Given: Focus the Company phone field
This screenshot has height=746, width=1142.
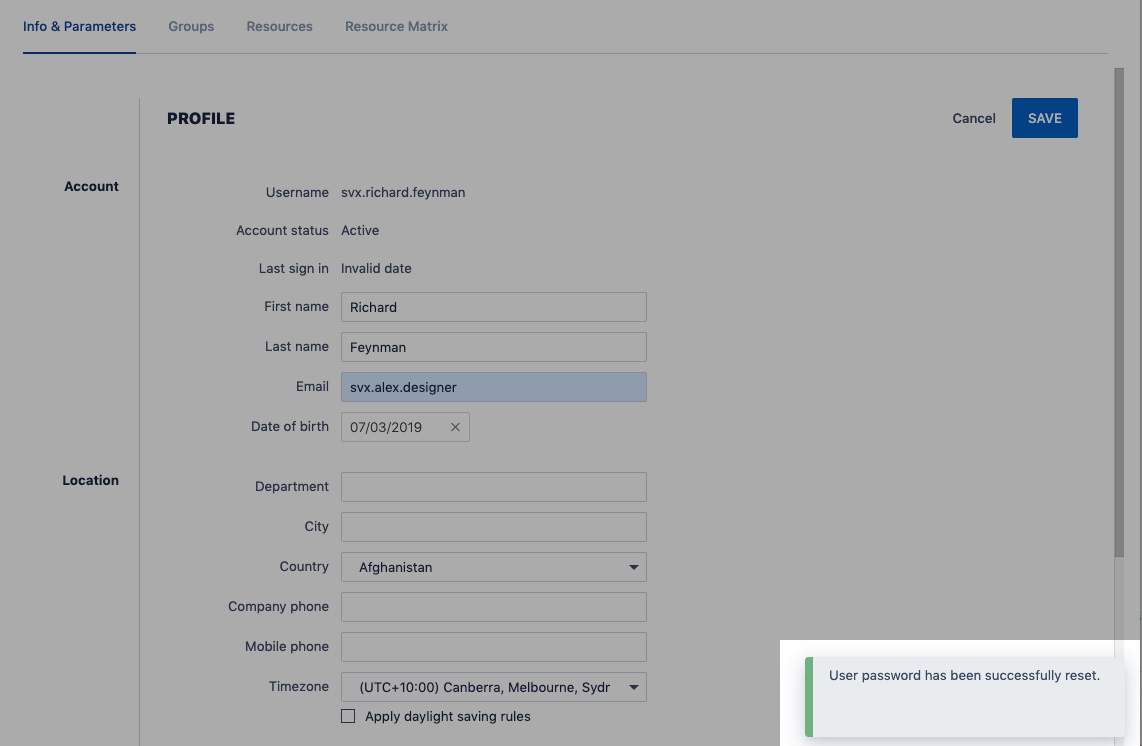Looking at the screenshot, I should click(494, 607).
